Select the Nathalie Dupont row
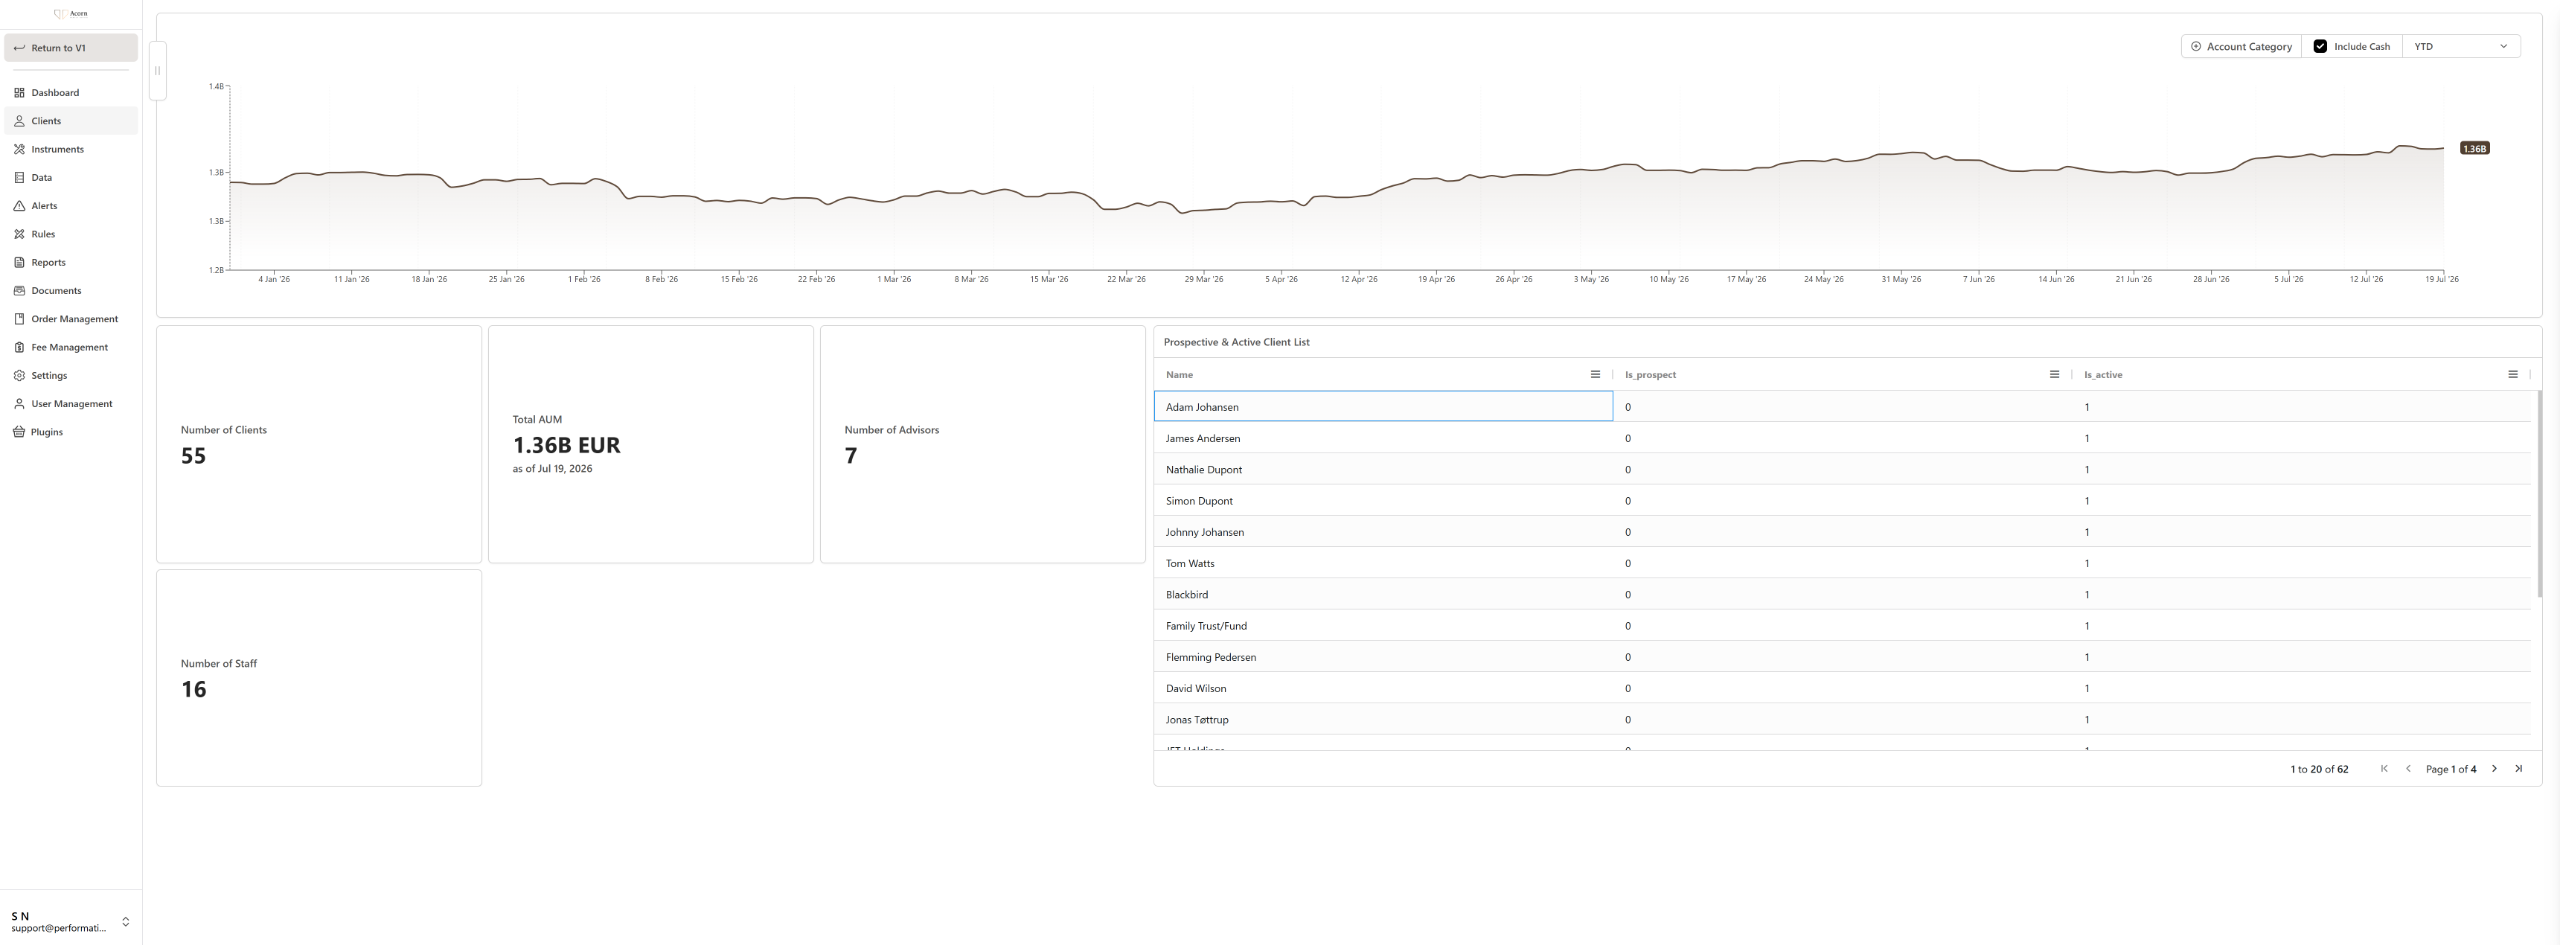Viewport: 2560px width, 945px height. pos(1842,469)
